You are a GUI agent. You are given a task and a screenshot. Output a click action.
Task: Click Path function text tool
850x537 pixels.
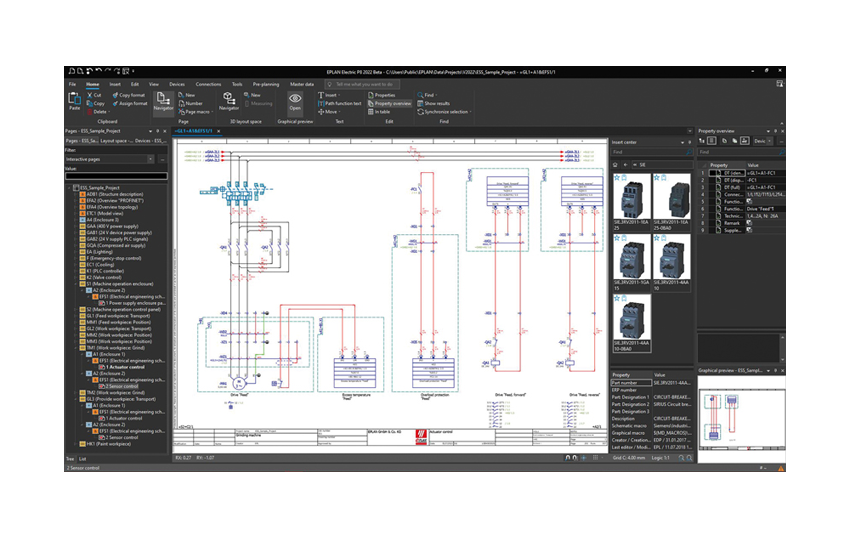pos(339,103)
